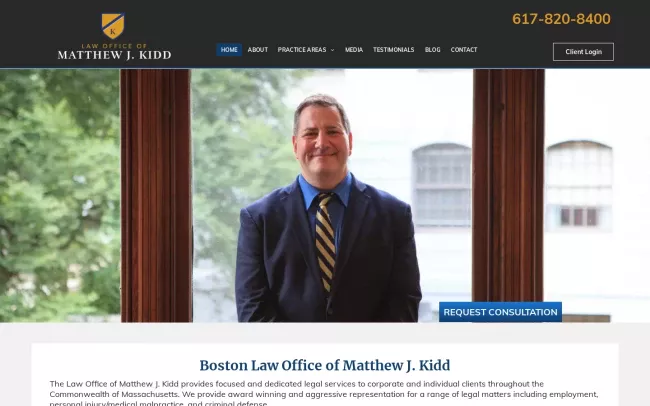
Task: Click the Request Consultation button
Action: click(x=500, y=312)
